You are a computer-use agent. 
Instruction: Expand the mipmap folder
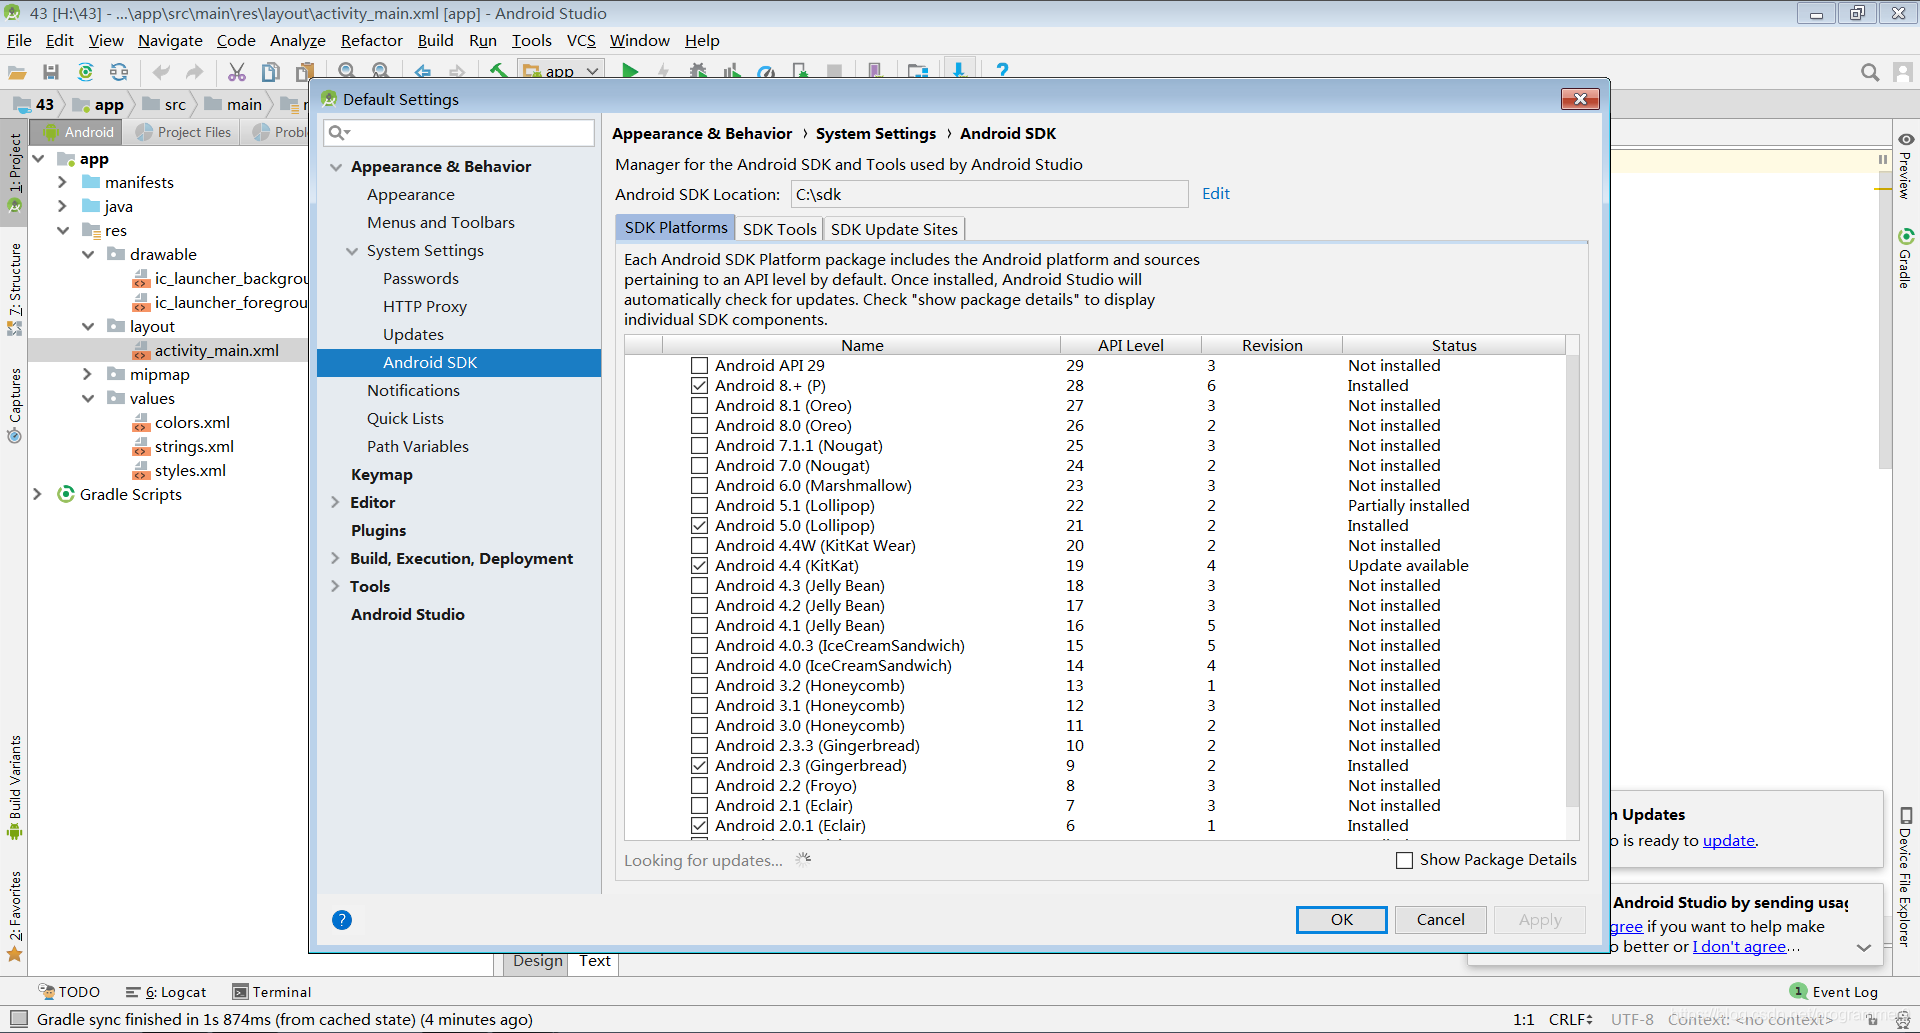[87, 374]
